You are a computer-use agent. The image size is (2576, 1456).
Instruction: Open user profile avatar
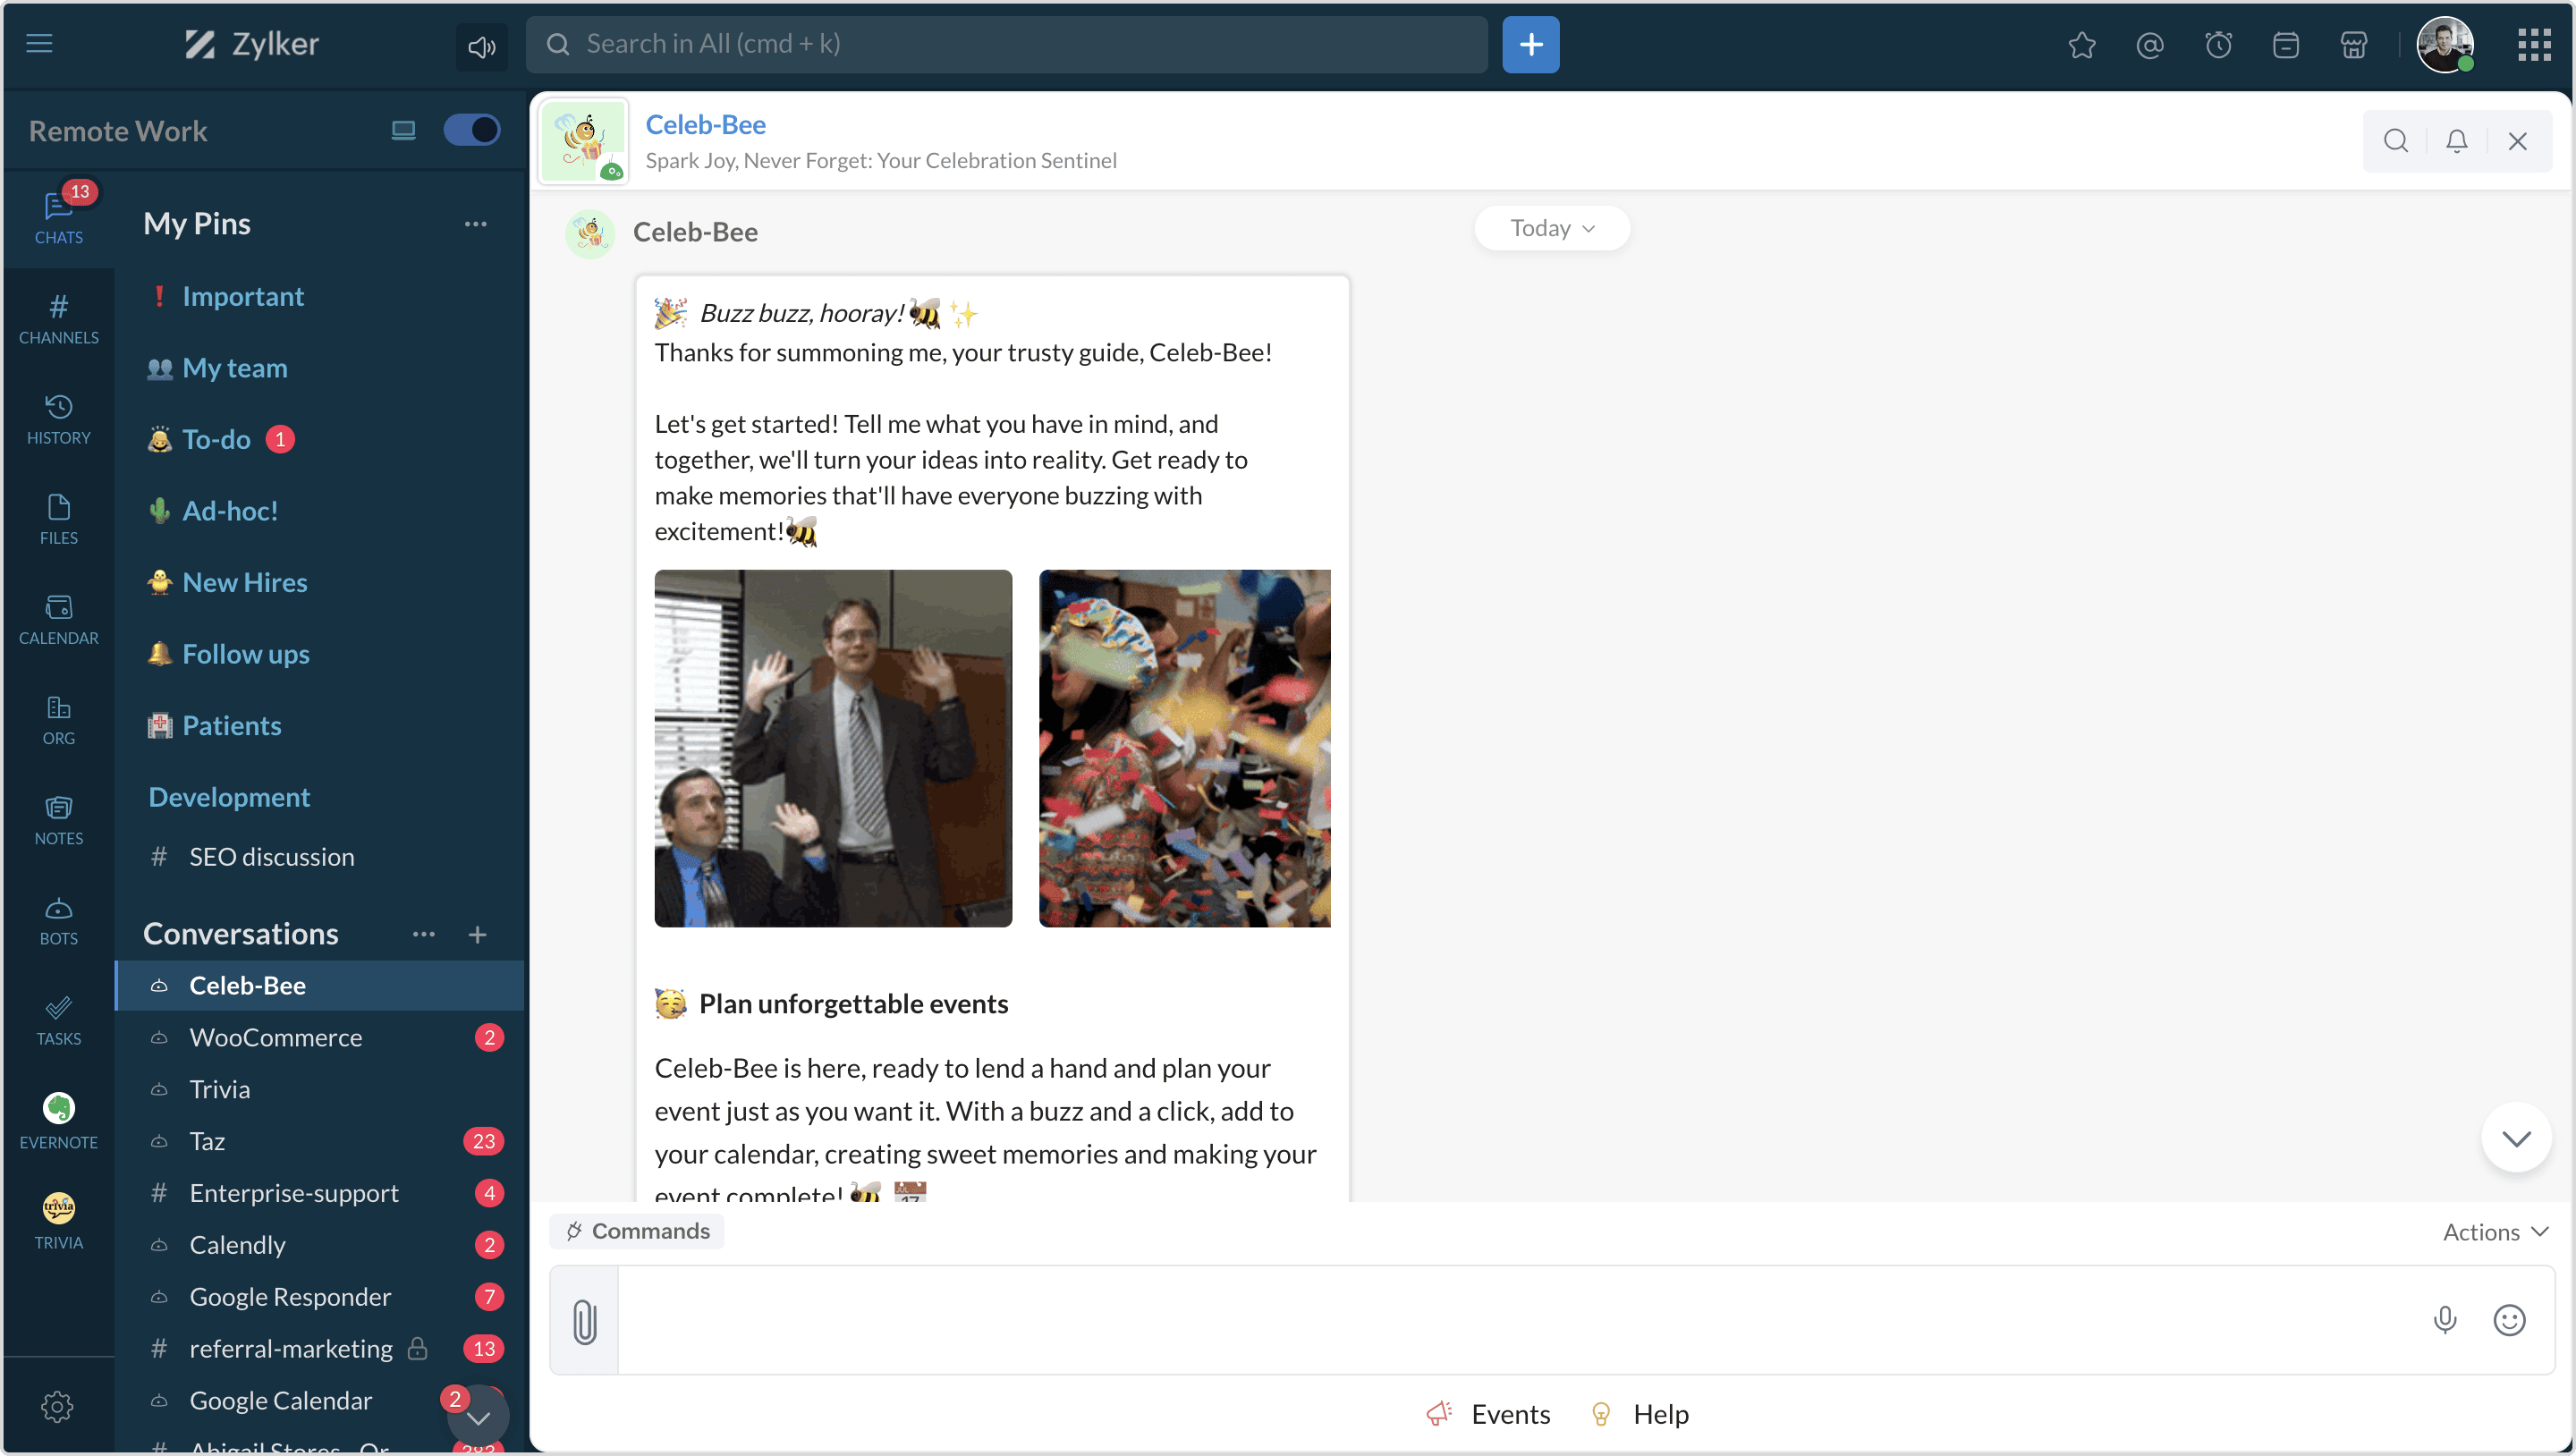point(2445,44)
